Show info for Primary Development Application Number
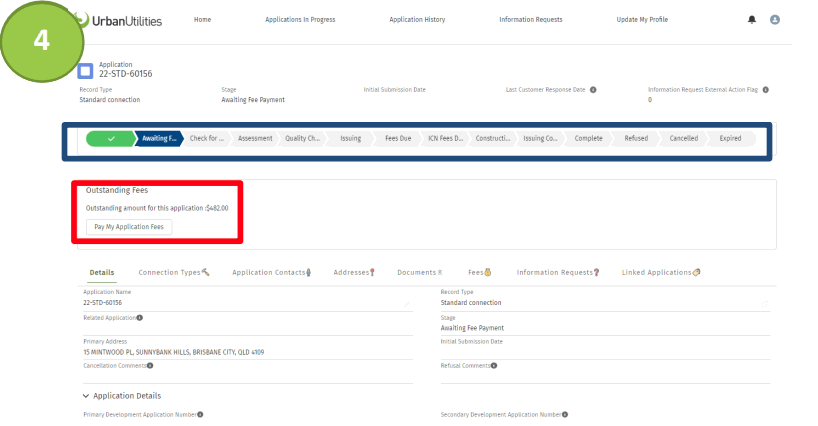 point(200,415)
